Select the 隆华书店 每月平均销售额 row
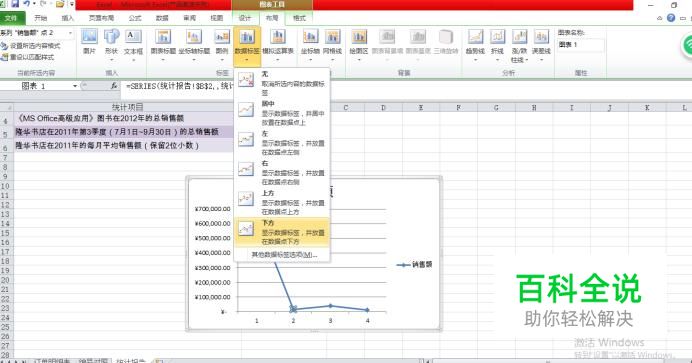The image size is (692, 363). [x=124, y=145]
